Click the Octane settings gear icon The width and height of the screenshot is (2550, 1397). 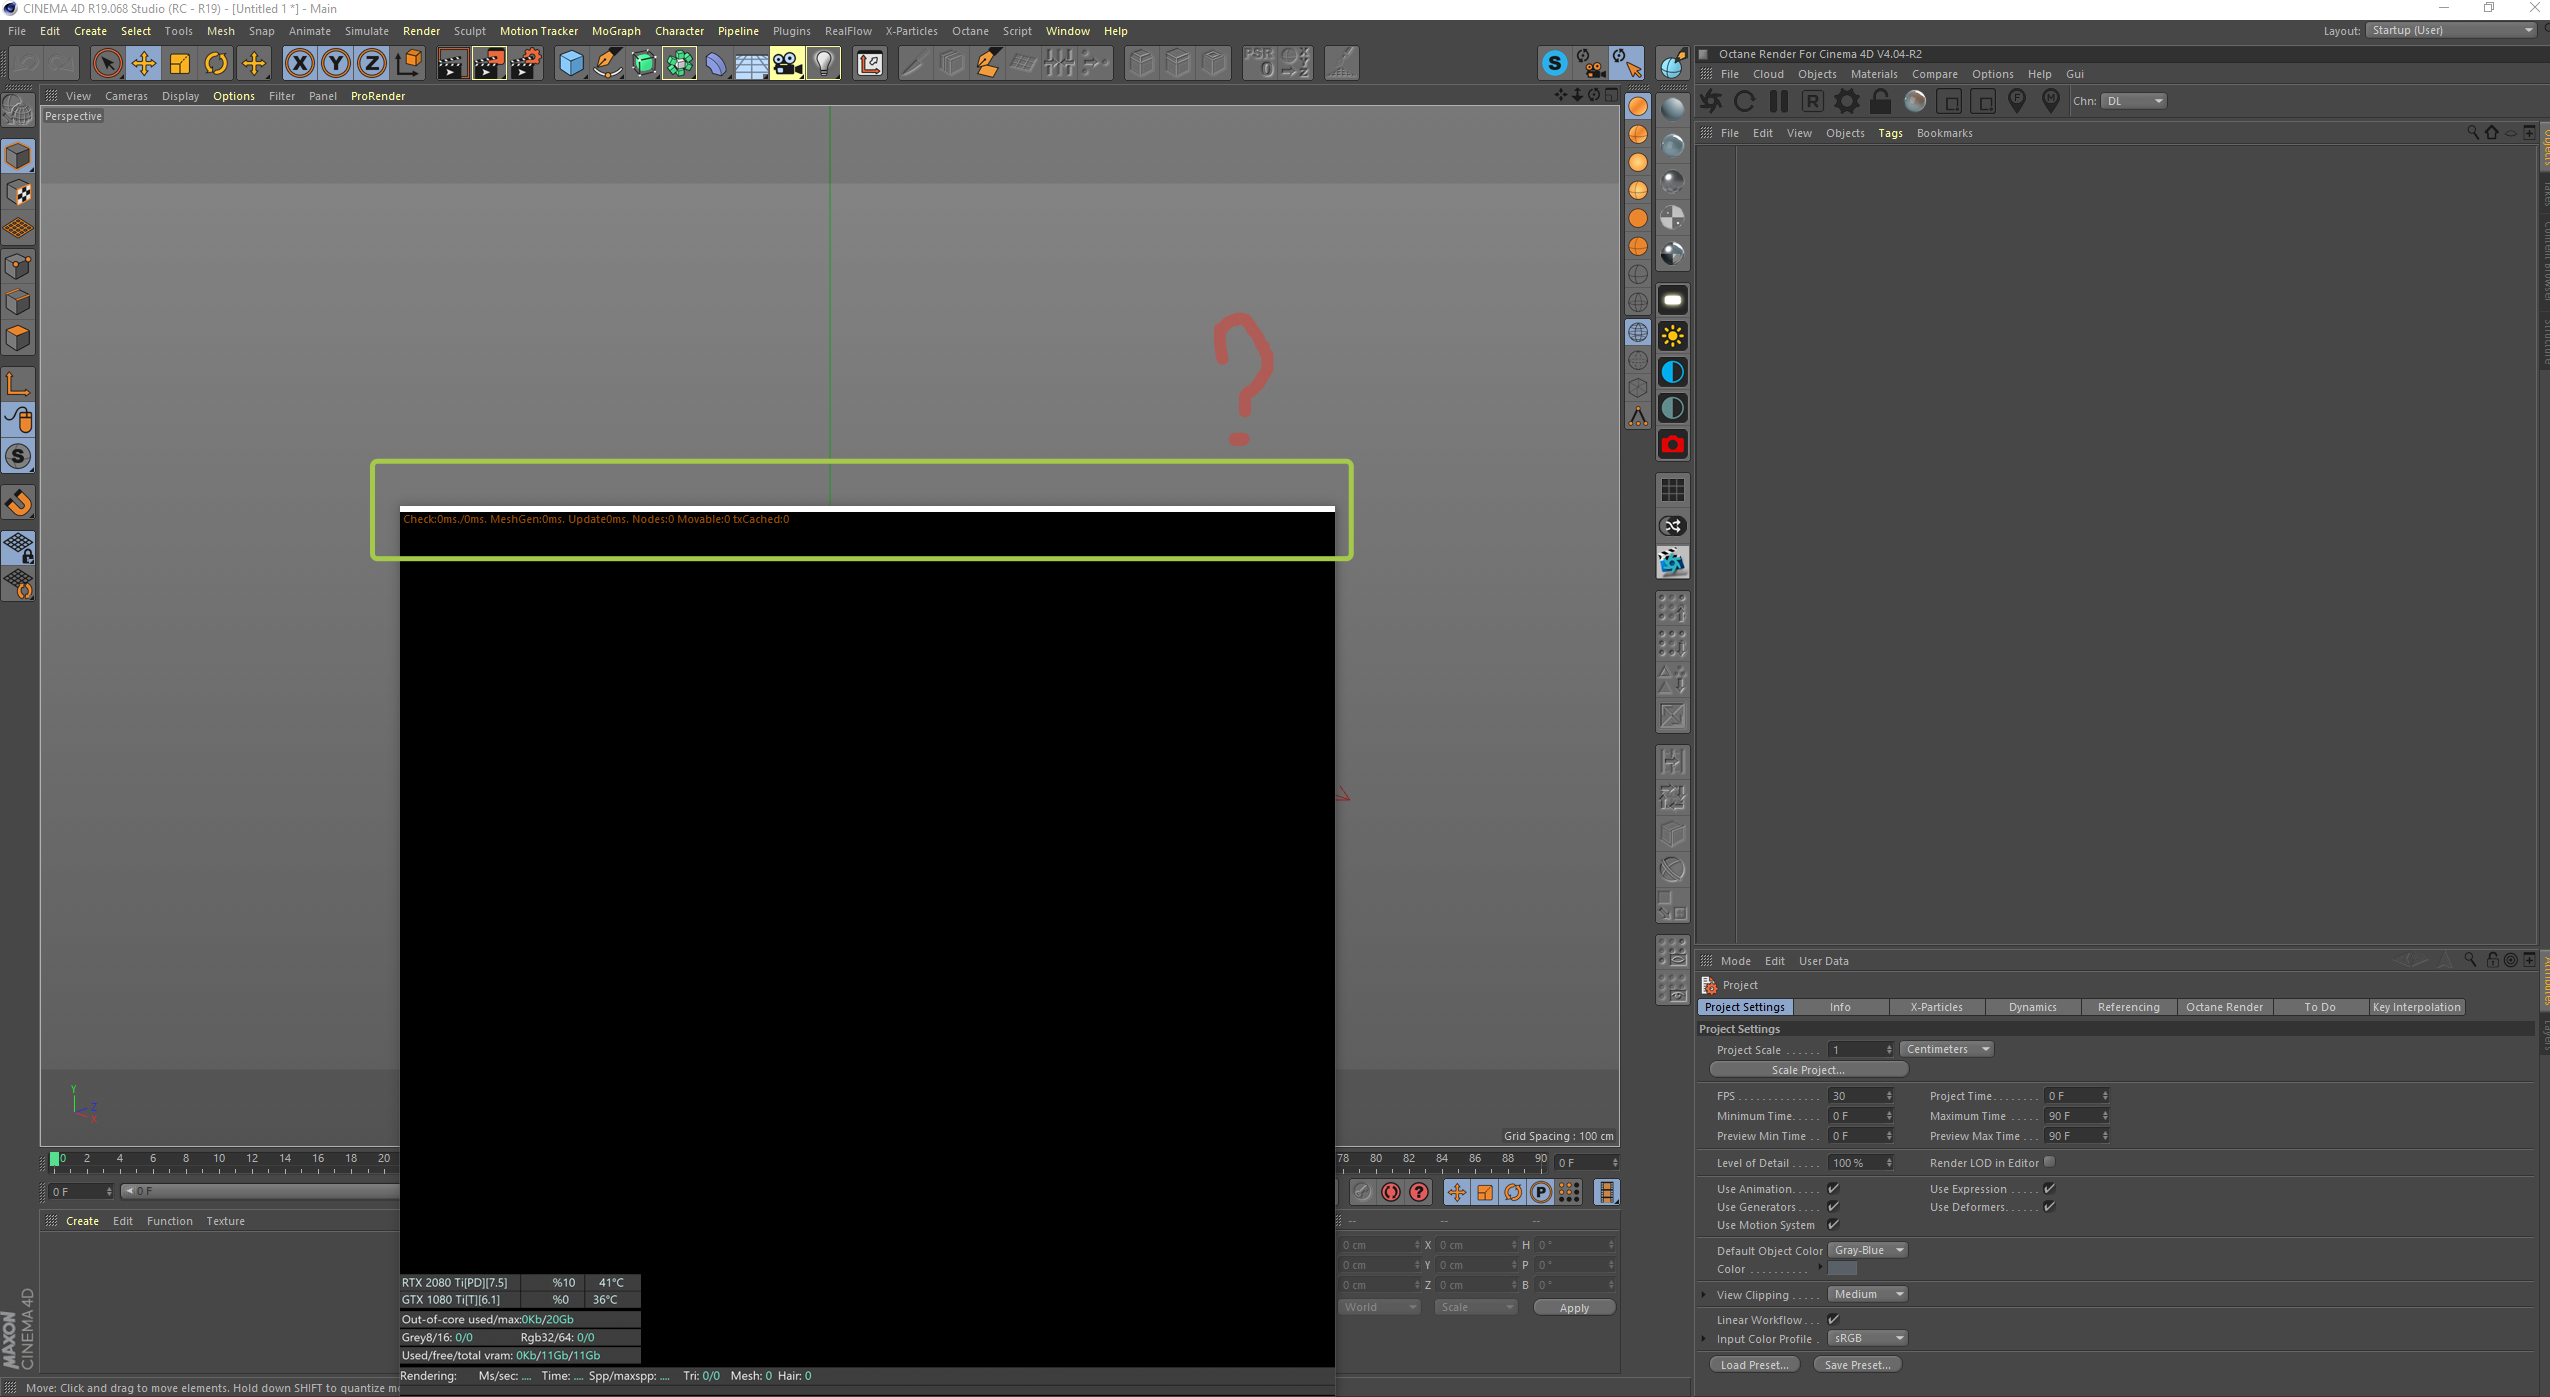coord(1846,101)
